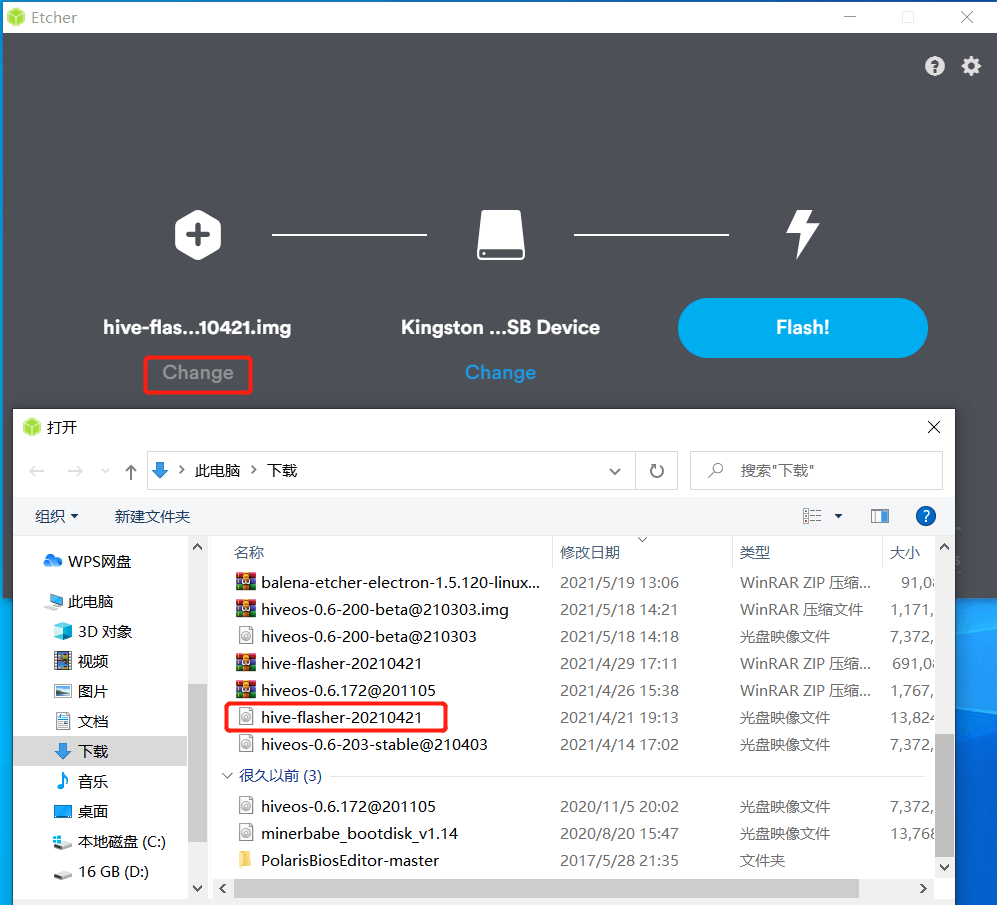This screenshot has width=997, height=905.
Task: Go up one folder with up arrow
Action: tap(130, 471)
